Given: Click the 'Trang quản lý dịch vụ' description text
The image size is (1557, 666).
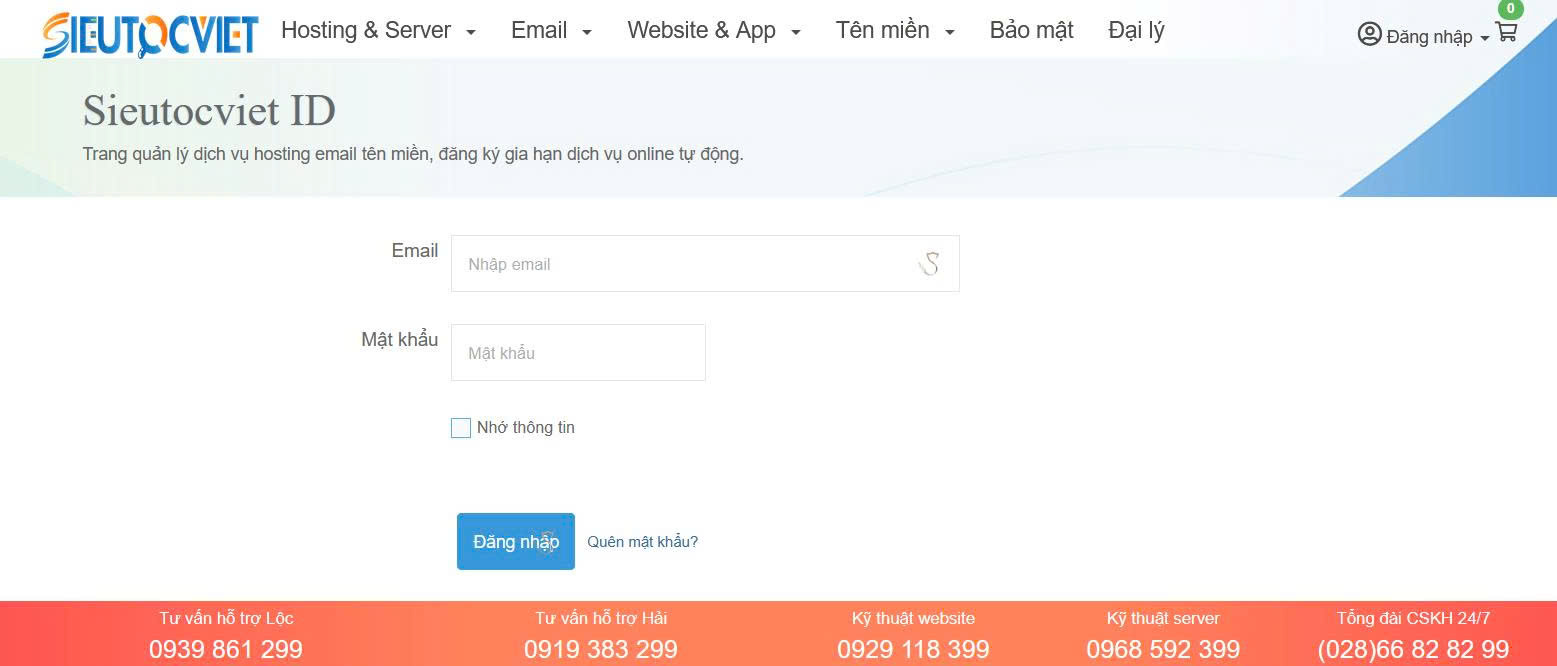Looking at the screenshot, I should pyautogui.click(x=413, y=154).
